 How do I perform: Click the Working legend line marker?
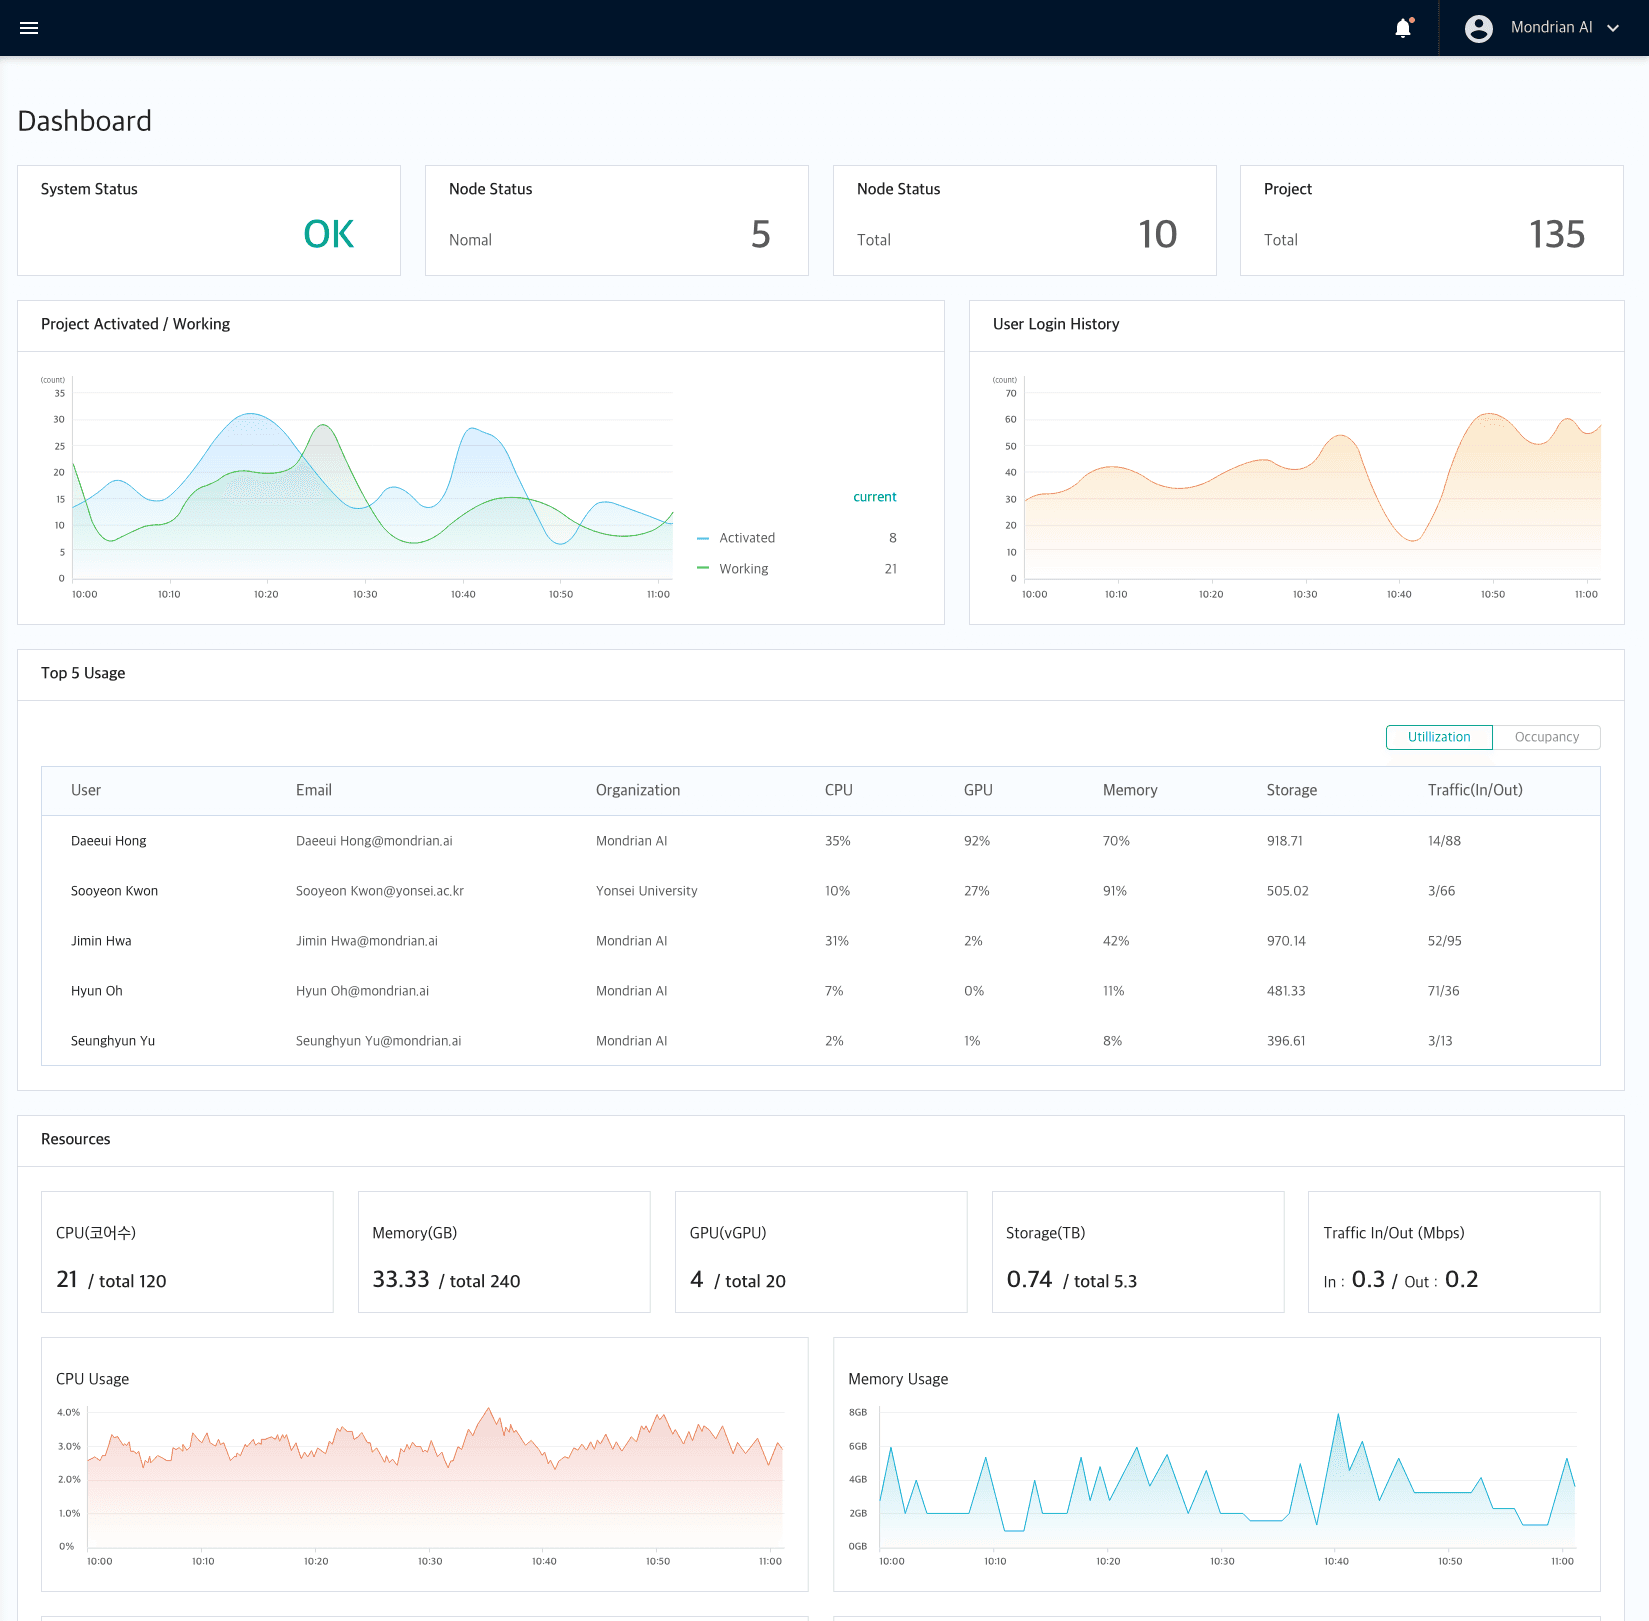coord(703,568)
